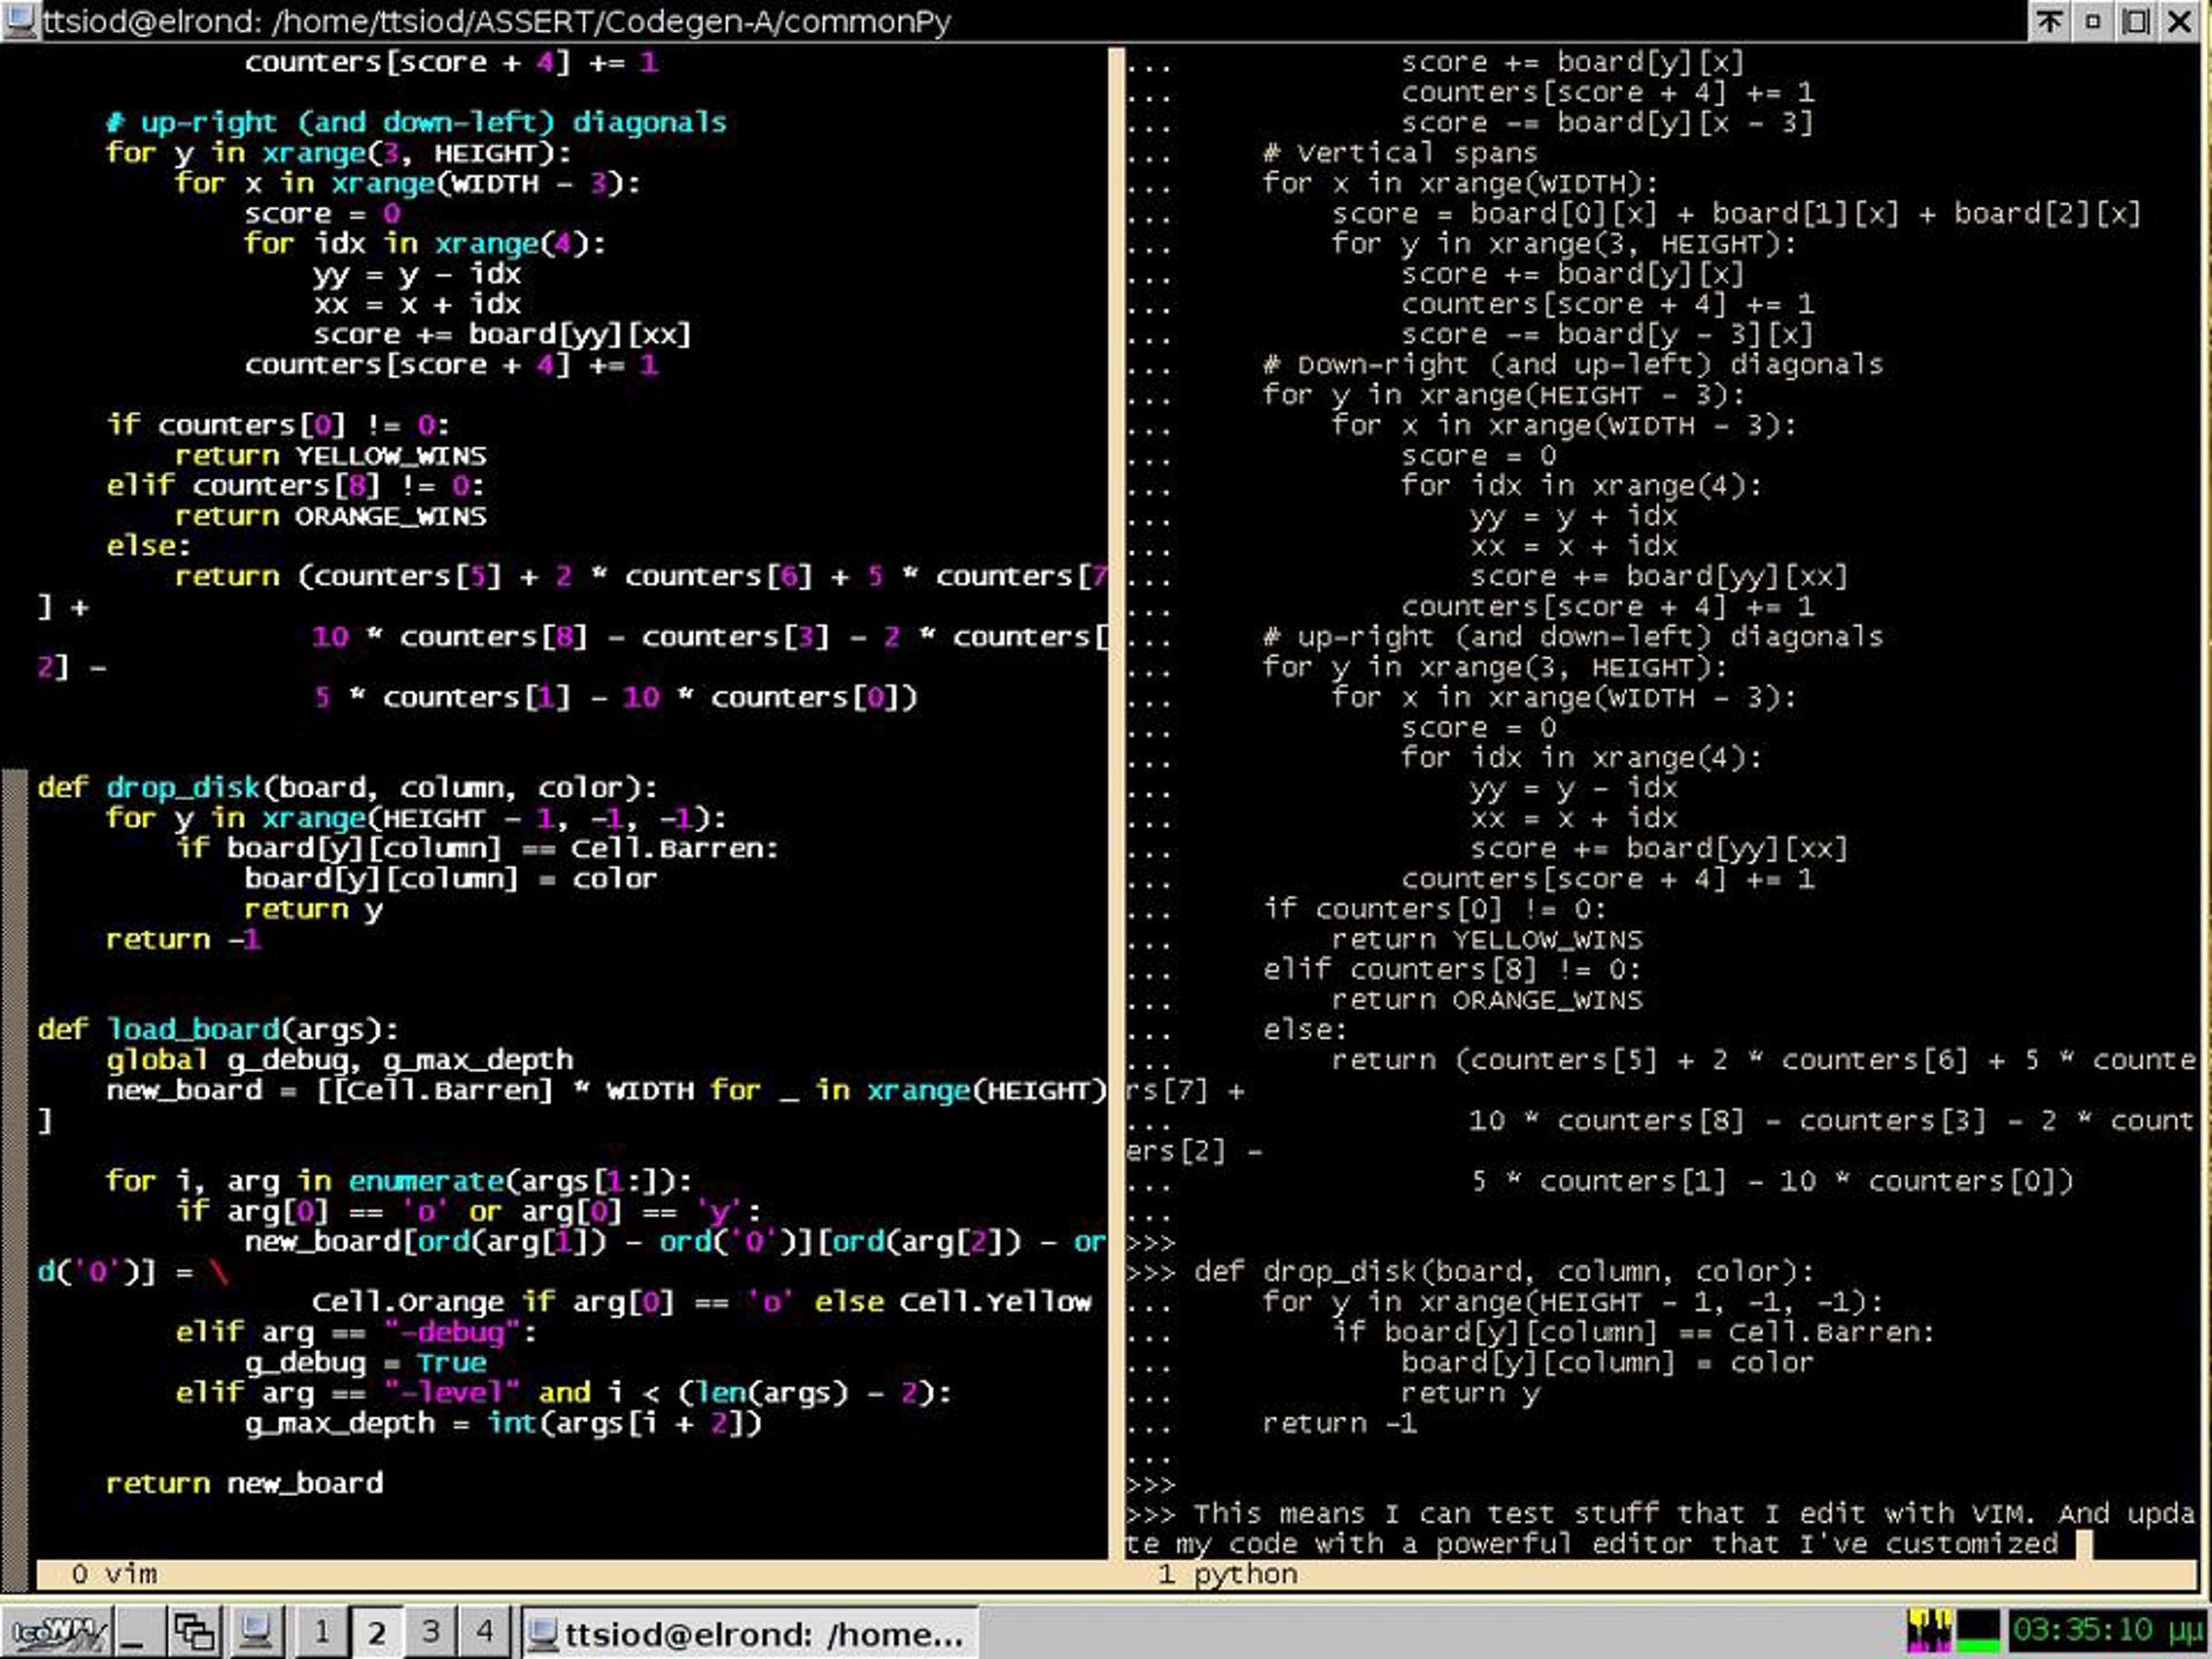The image size is (2212, 1659).
Task: Click 'def load_board(args):' in vim pane
Action: coord(218,1029)
